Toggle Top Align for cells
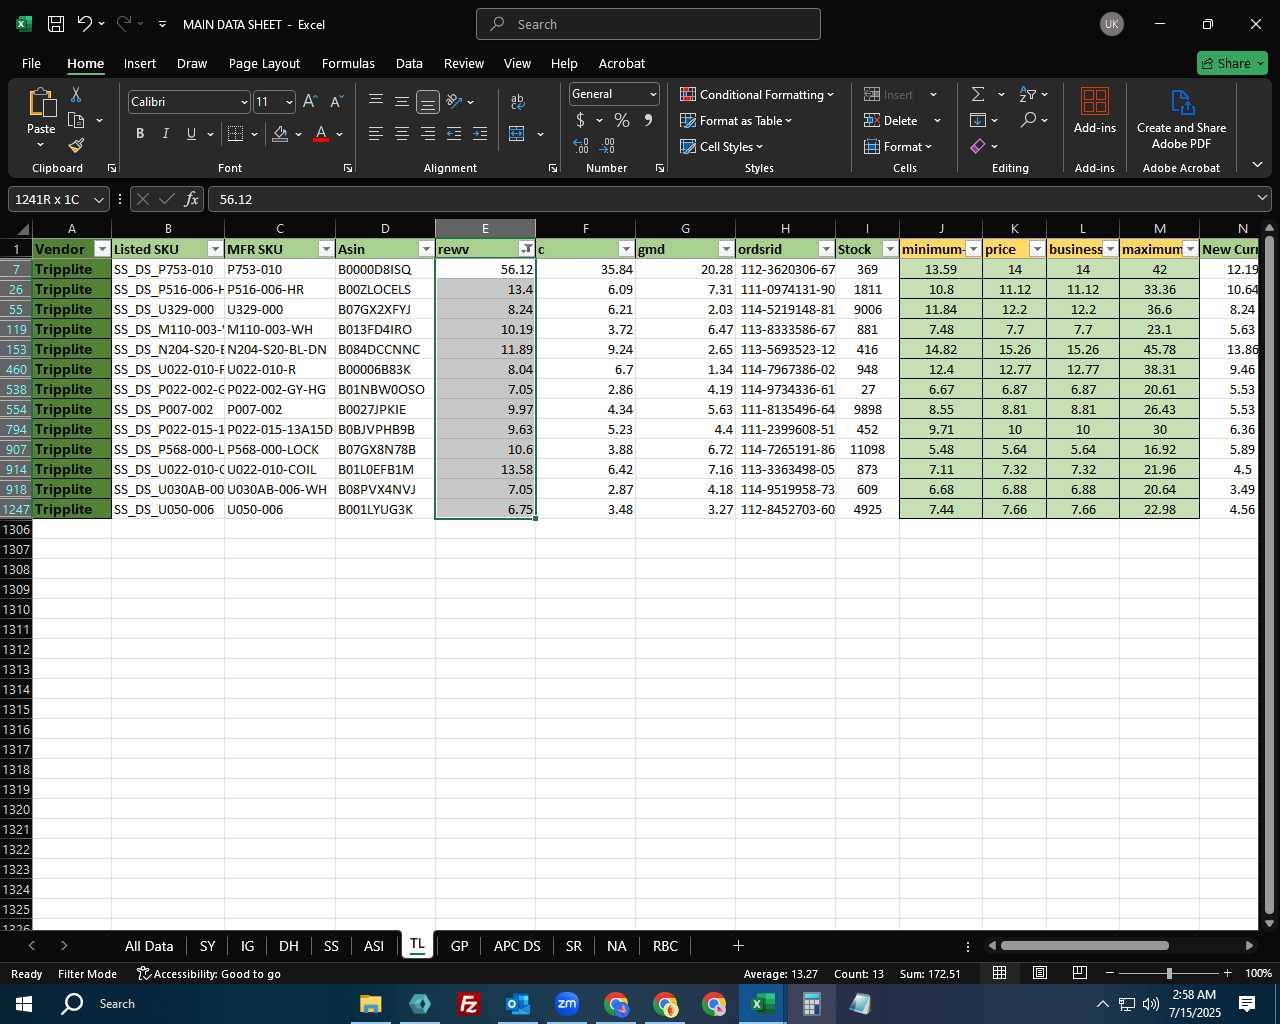 click(x=376, y=101)
